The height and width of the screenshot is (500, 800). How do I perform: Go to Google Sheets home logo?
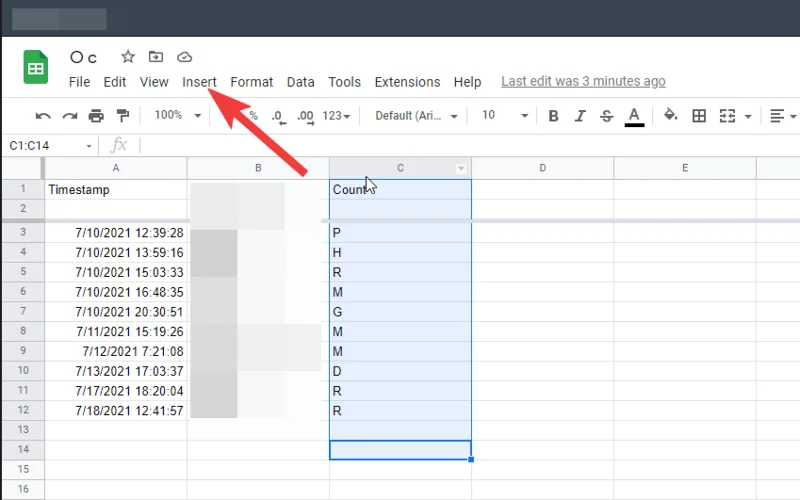(36, 68)
